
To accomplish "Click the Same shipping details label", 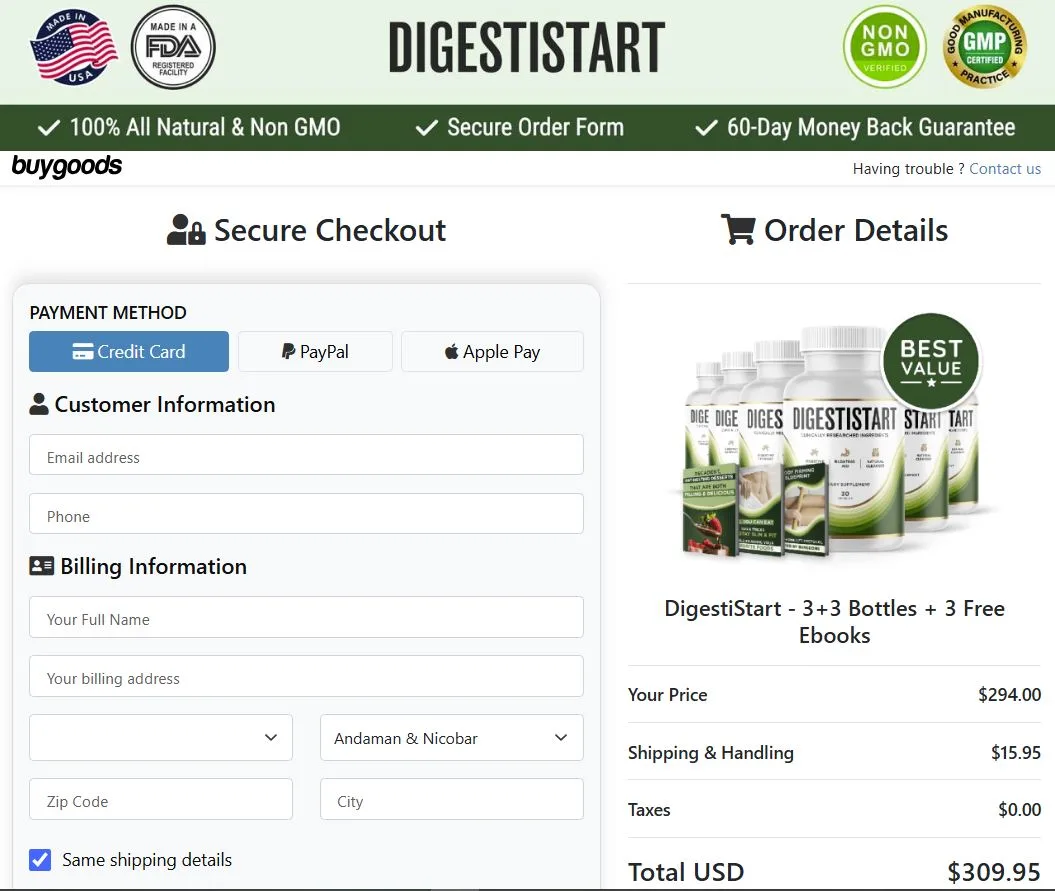I will 147,859.
